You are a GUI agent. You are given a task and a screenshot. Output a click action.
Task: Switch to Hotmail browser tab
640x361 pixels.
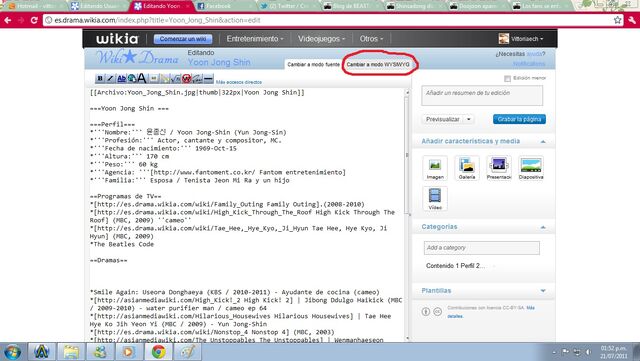[35, 6]
